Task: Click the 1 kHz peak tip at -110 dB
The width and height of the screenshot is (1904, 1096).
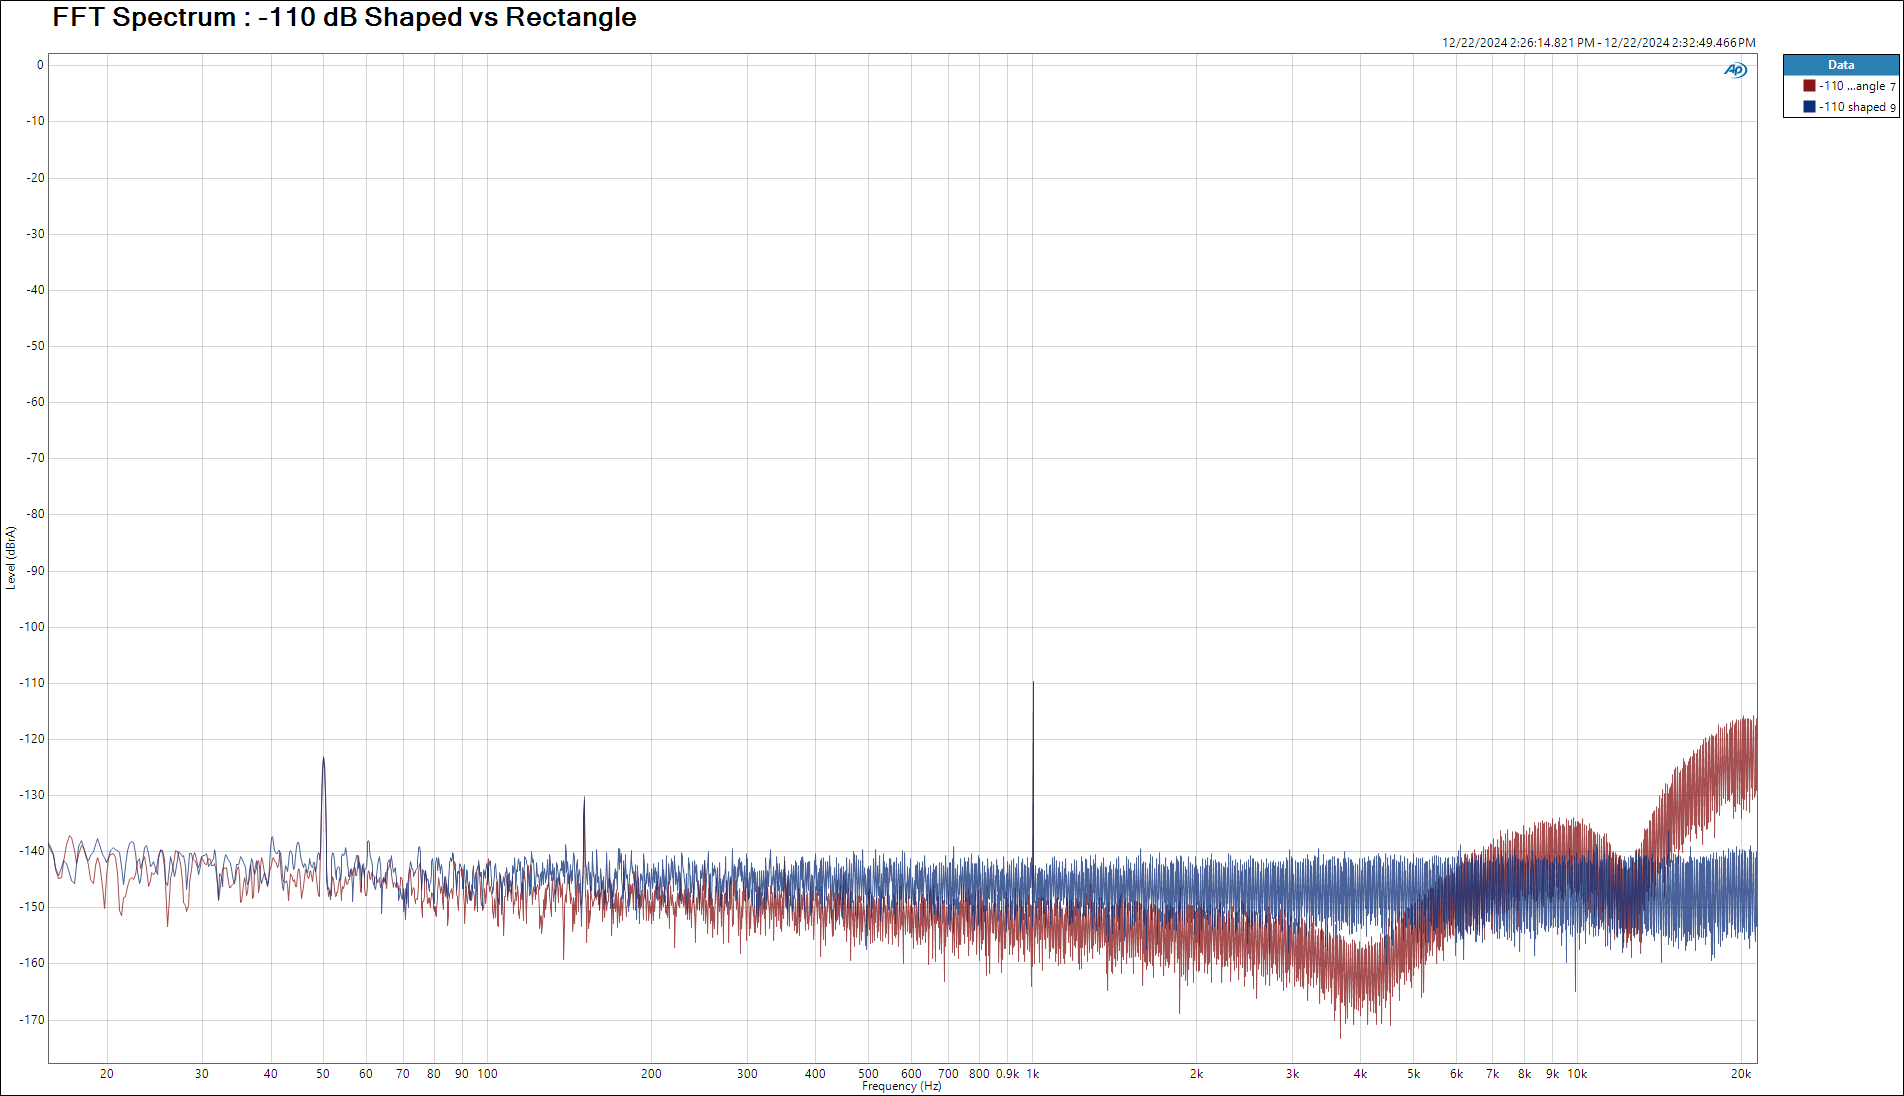Action: [x=1033, y=684]
